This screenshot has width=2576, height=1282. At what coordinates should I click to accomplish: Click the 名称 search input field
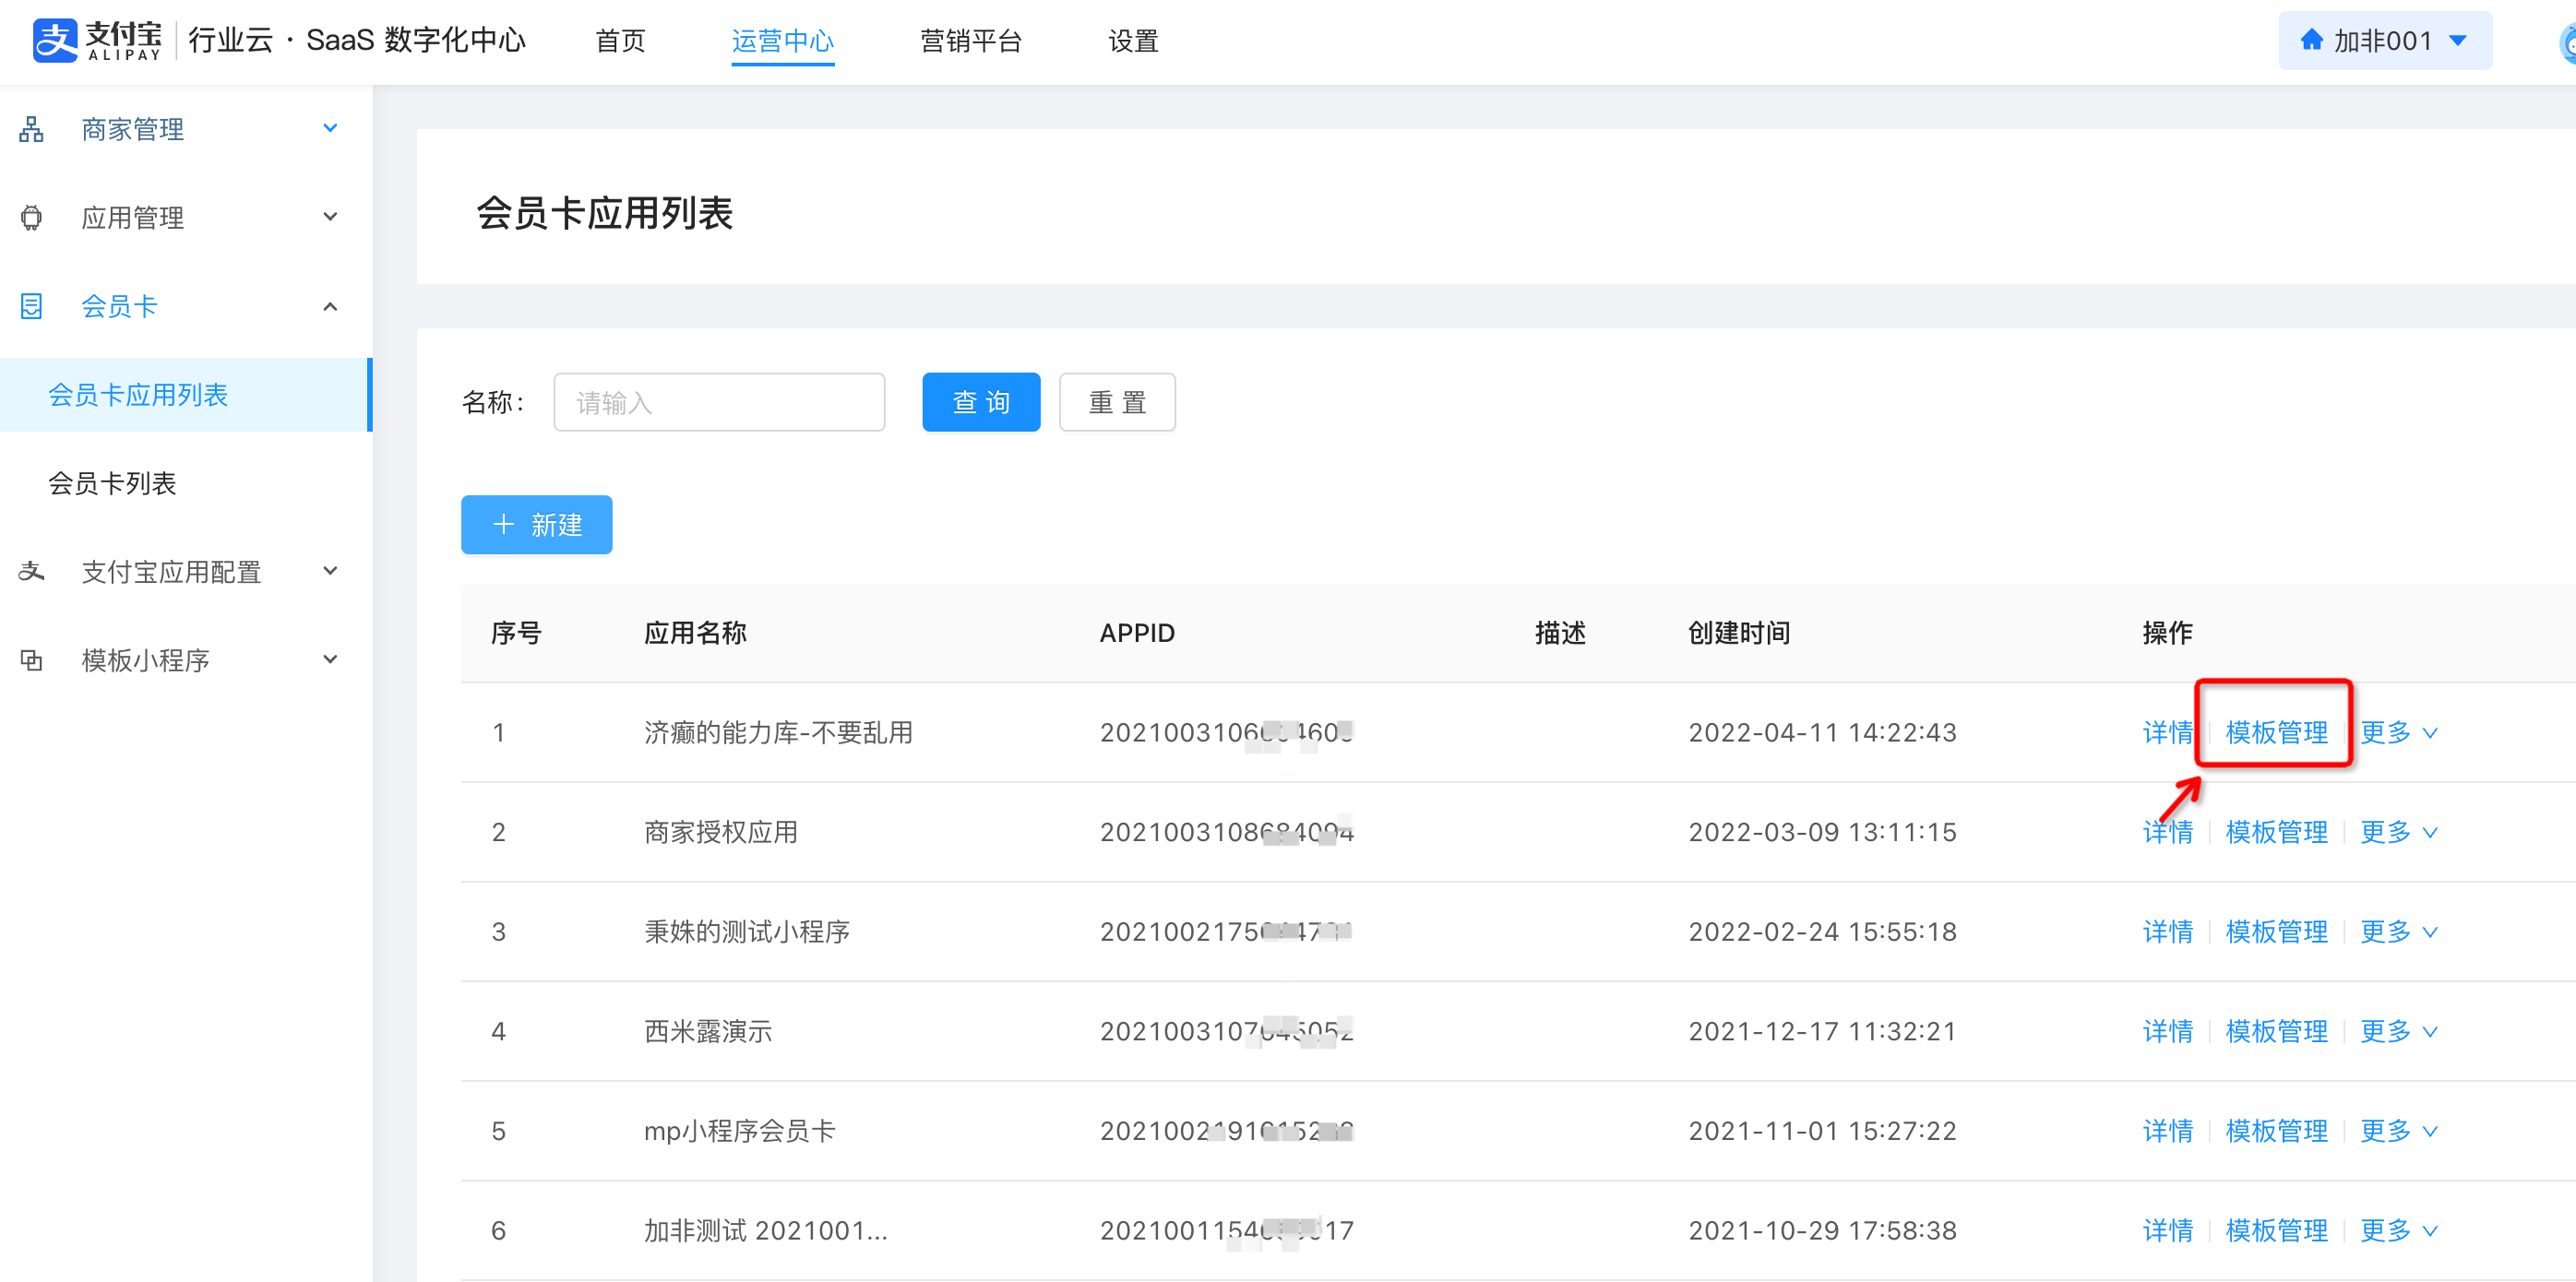tap(718, 401)
